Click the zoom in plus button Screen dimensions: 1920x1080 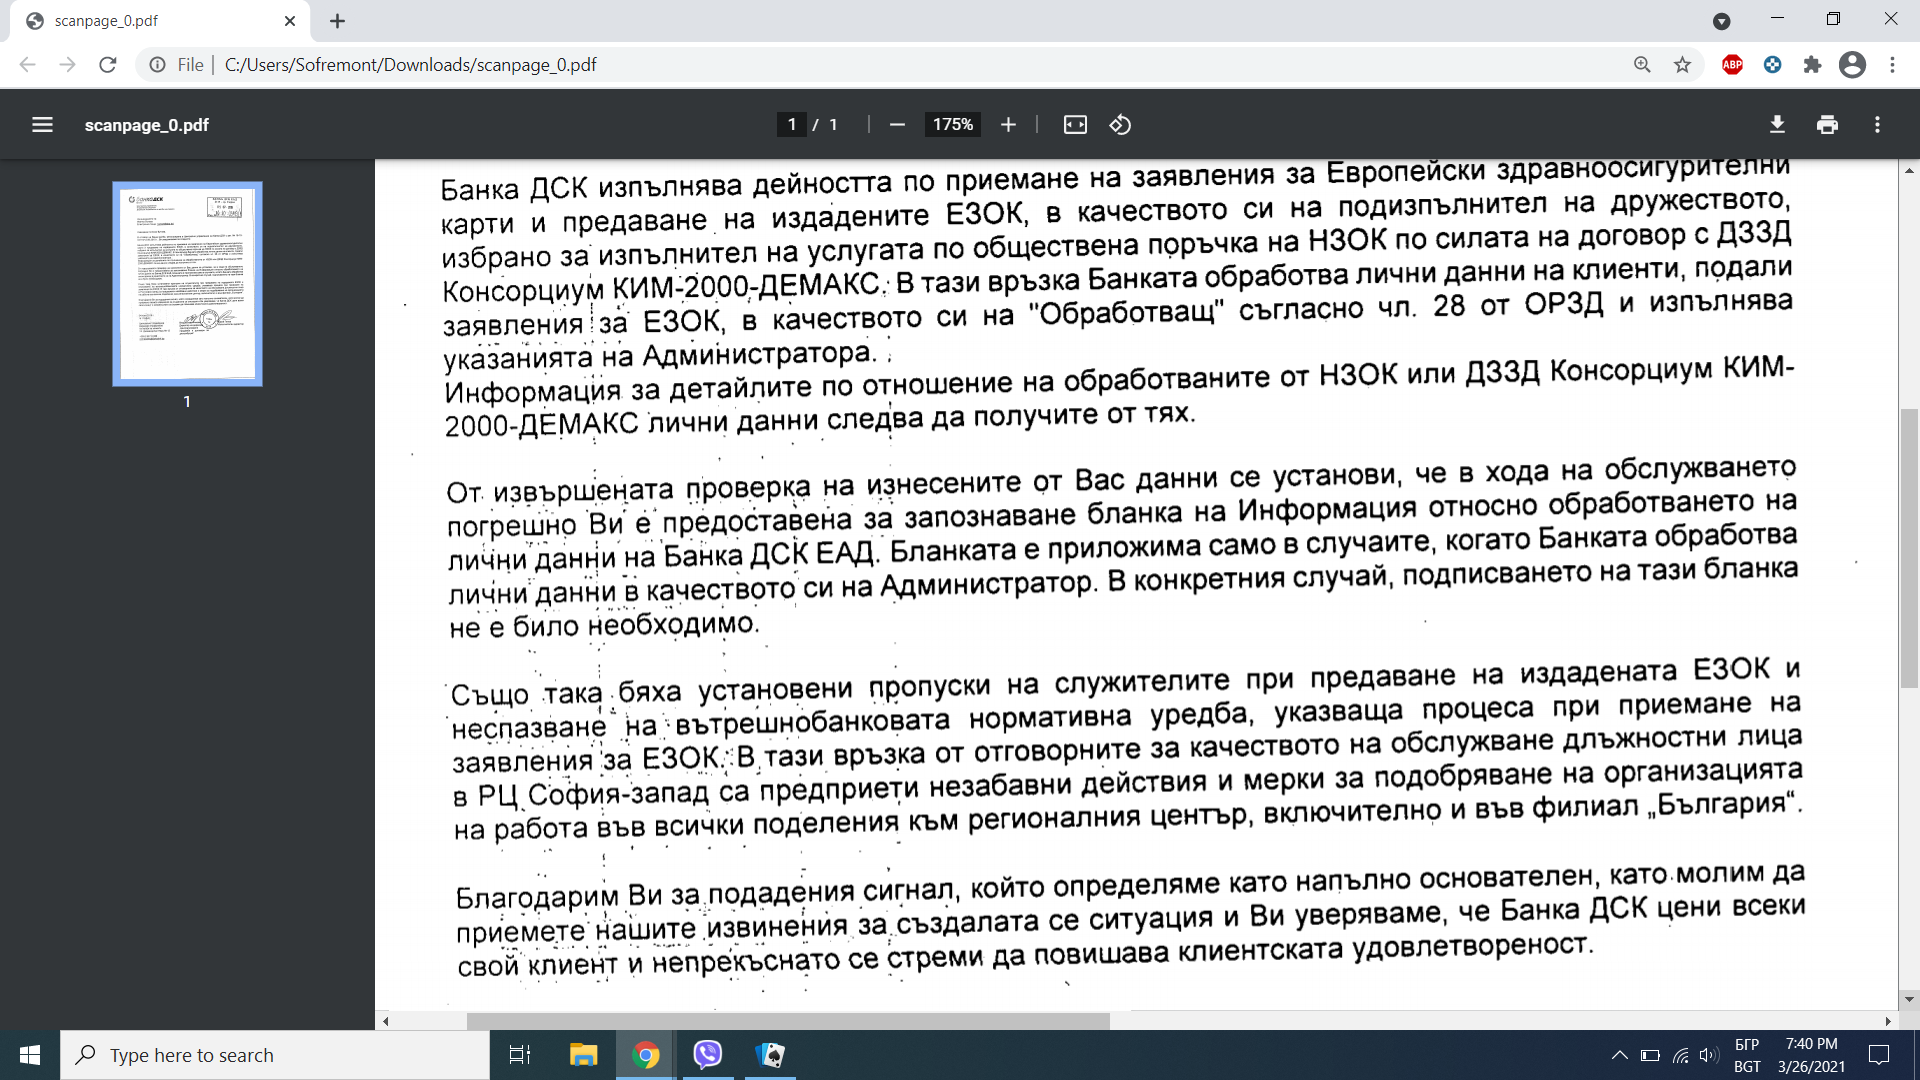pos(1008,125)
